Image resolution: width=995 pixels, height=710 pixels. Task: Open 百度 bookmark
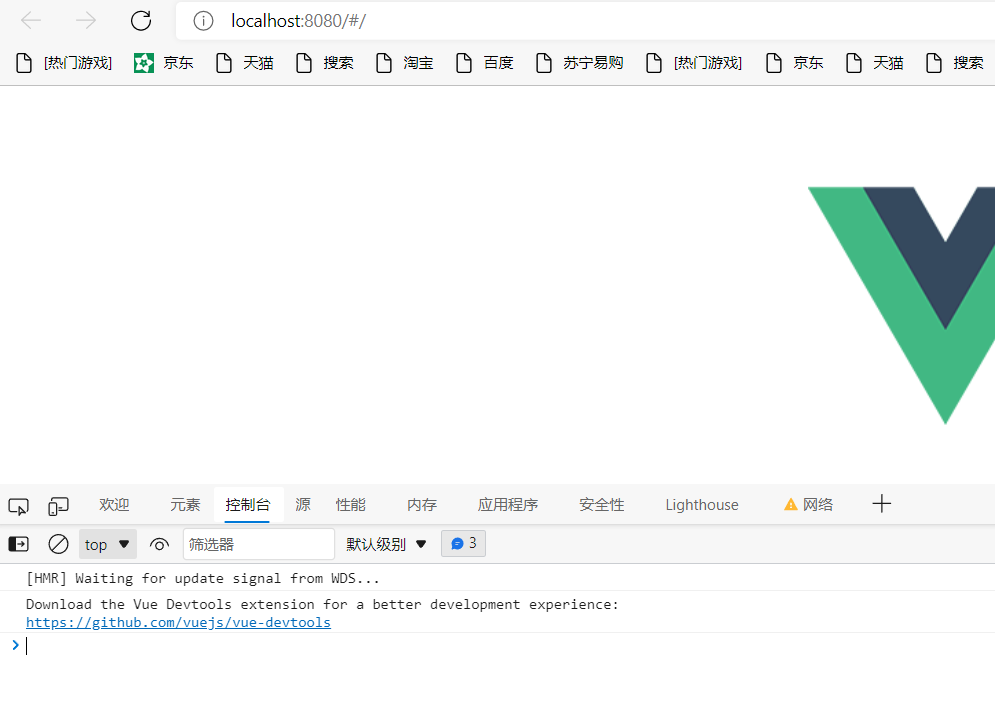coord(485,63)
